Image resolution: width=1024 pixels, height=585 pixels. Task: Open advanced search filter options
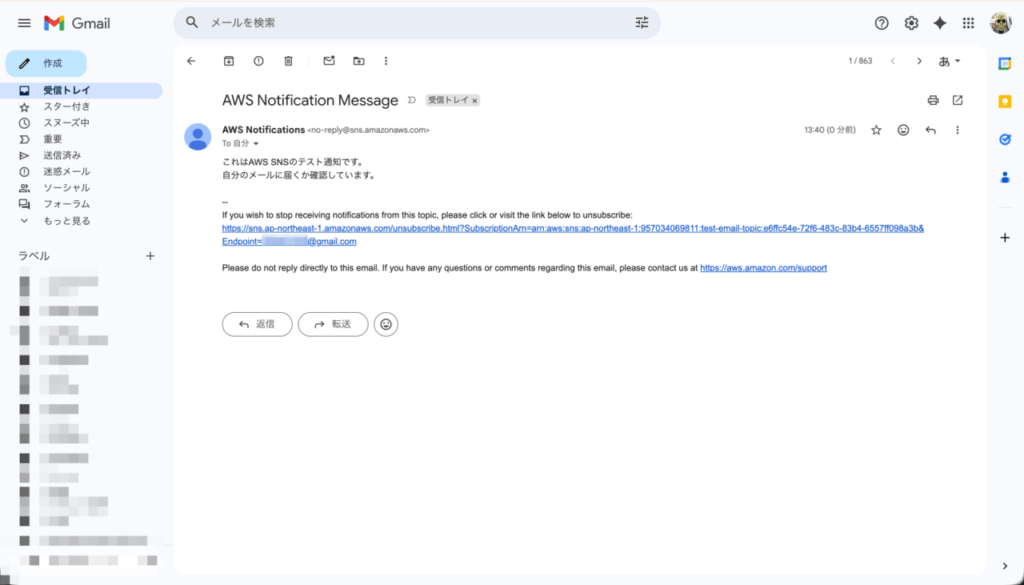pos(641,22)
